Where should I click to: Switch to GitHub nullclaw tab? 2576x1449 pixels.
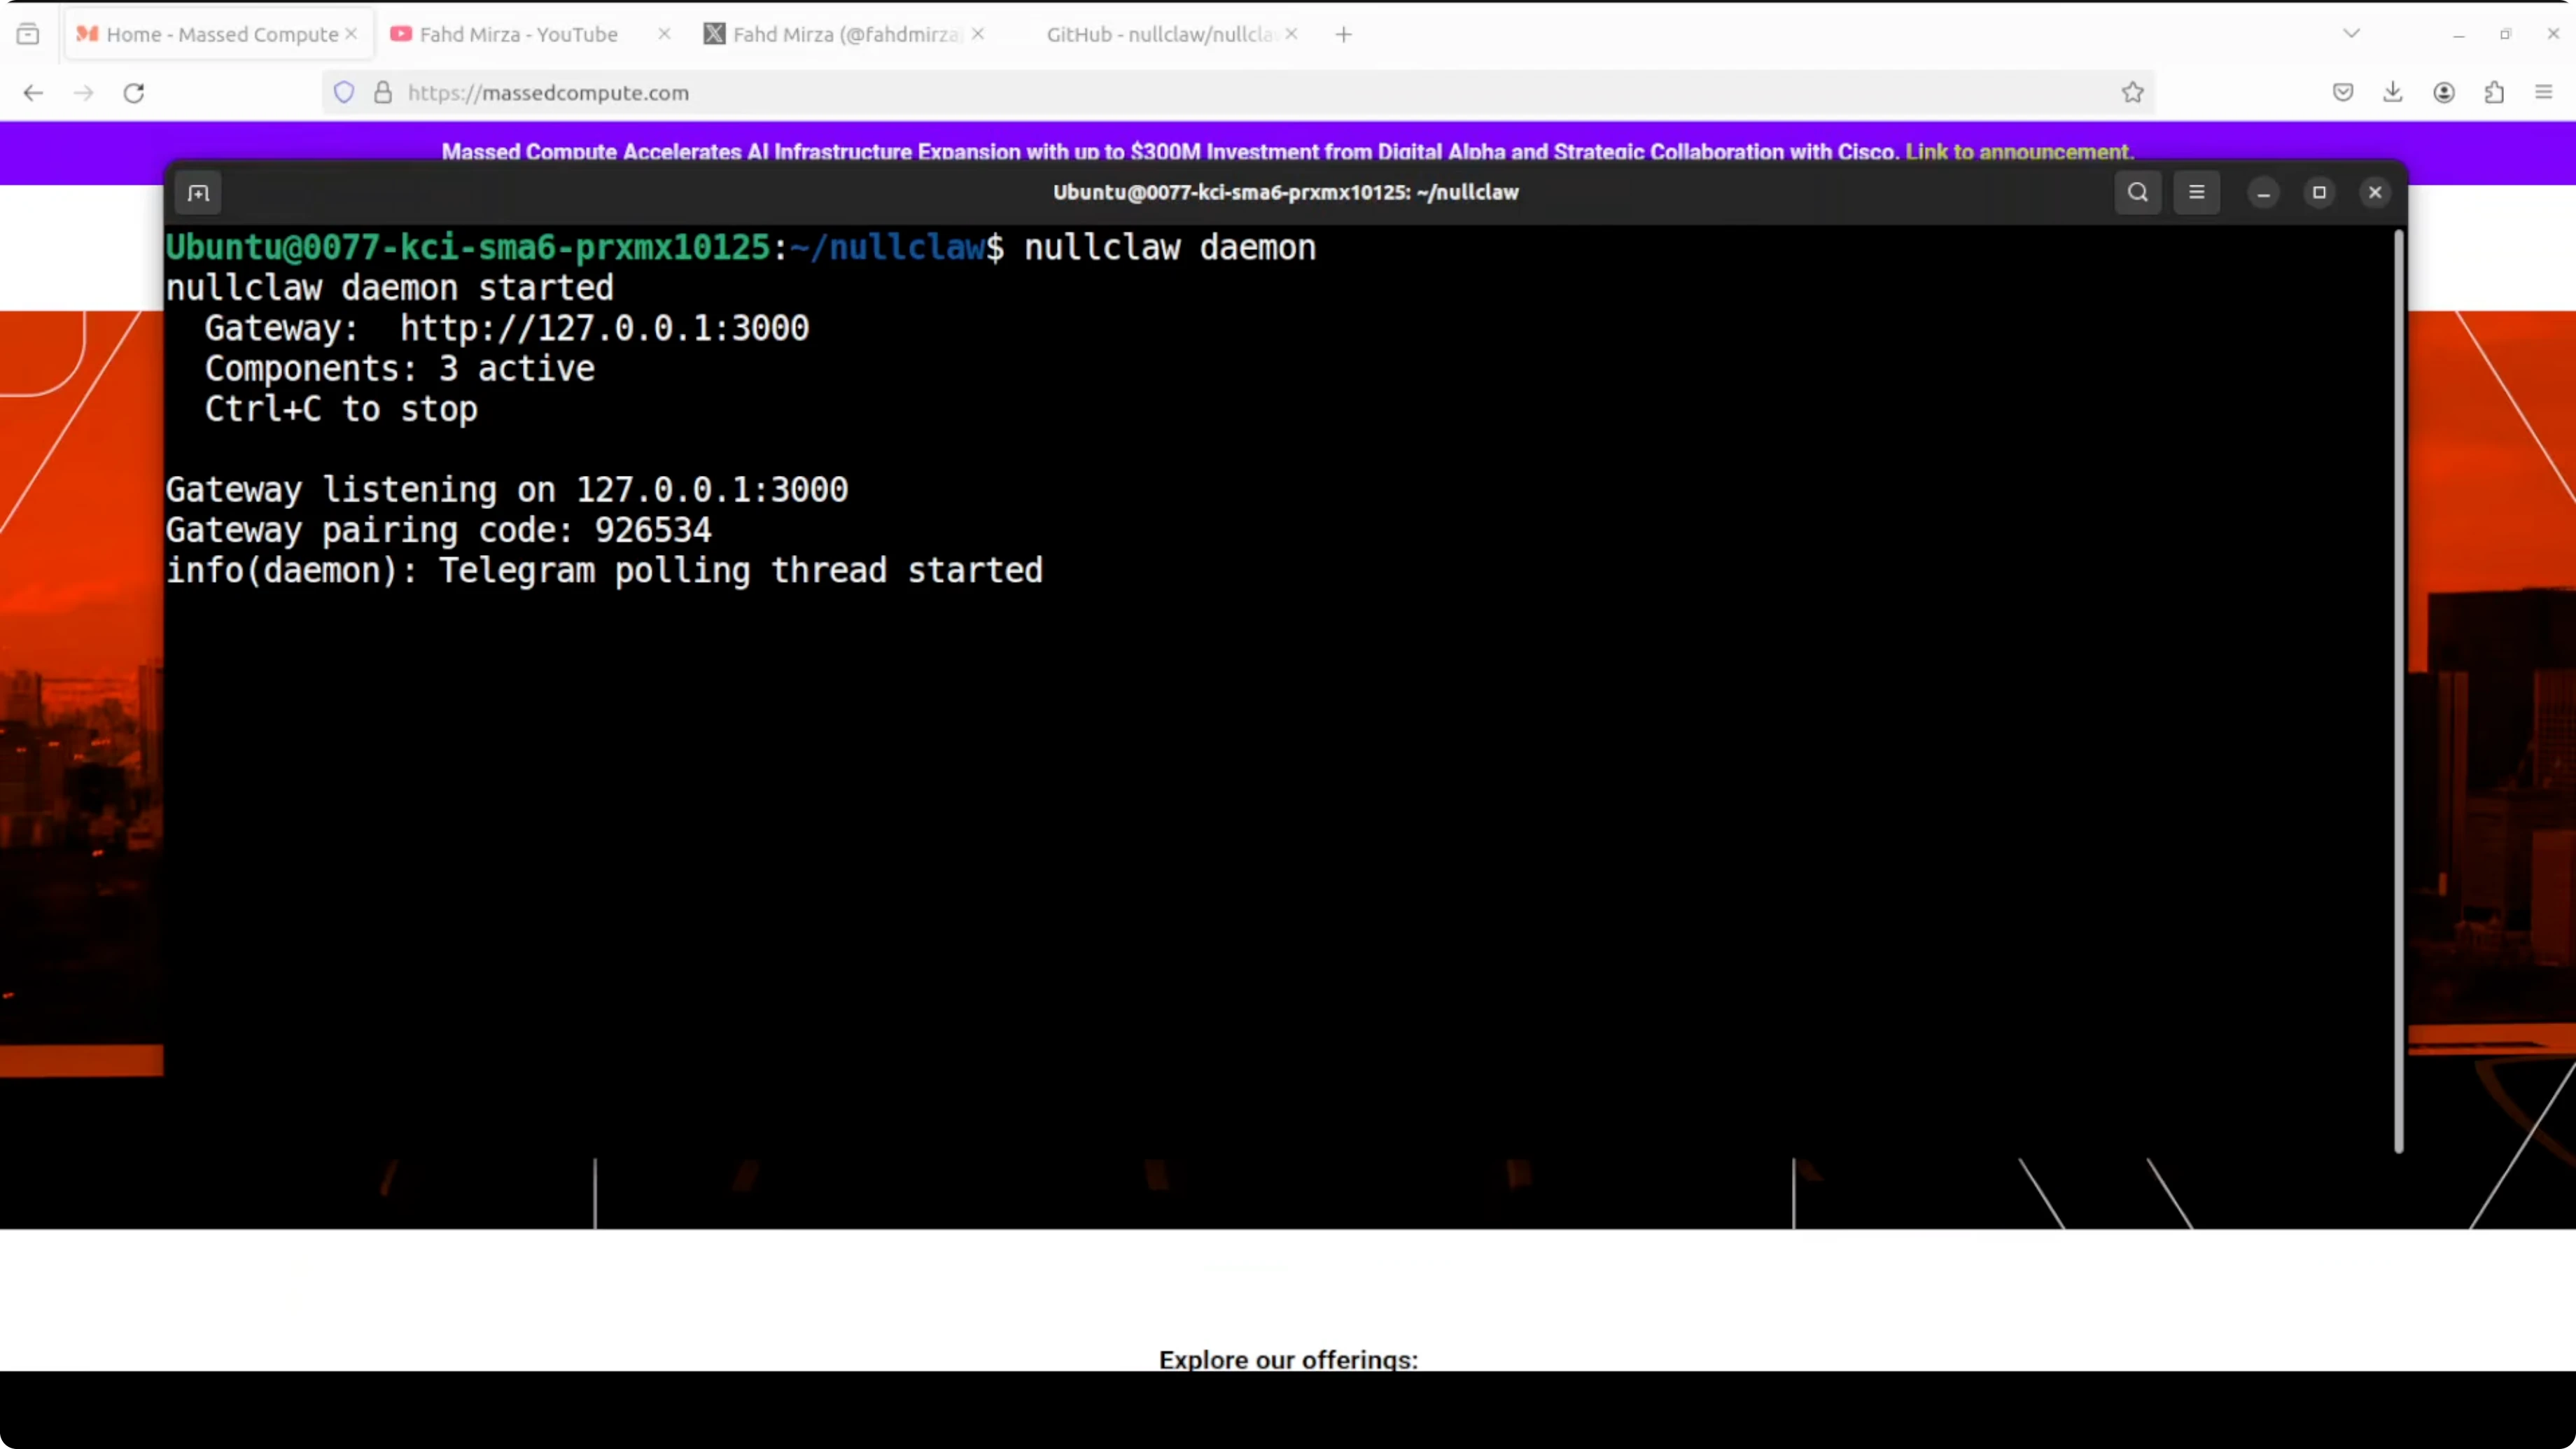coord(1158,34)
